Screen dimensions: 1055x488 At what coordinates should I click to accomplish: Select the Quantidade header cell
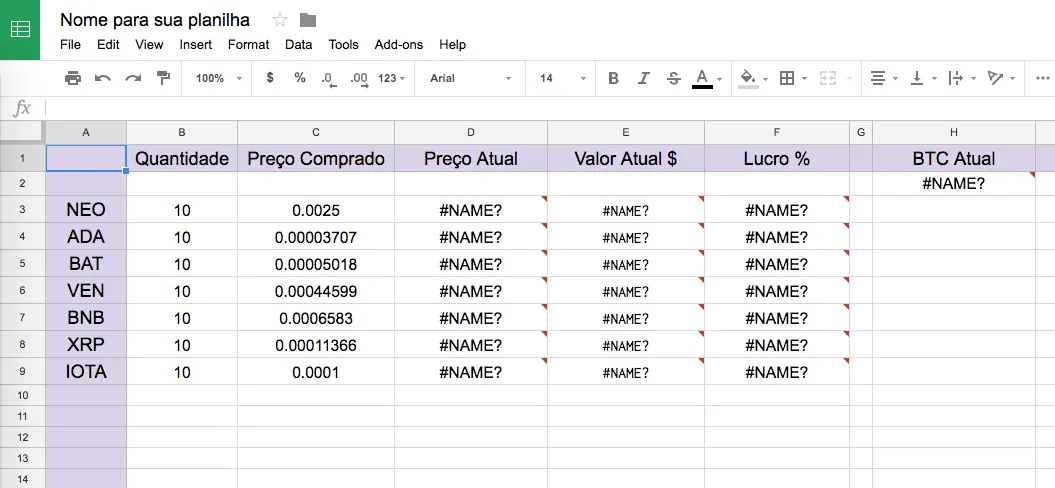(x=182, y=159)
